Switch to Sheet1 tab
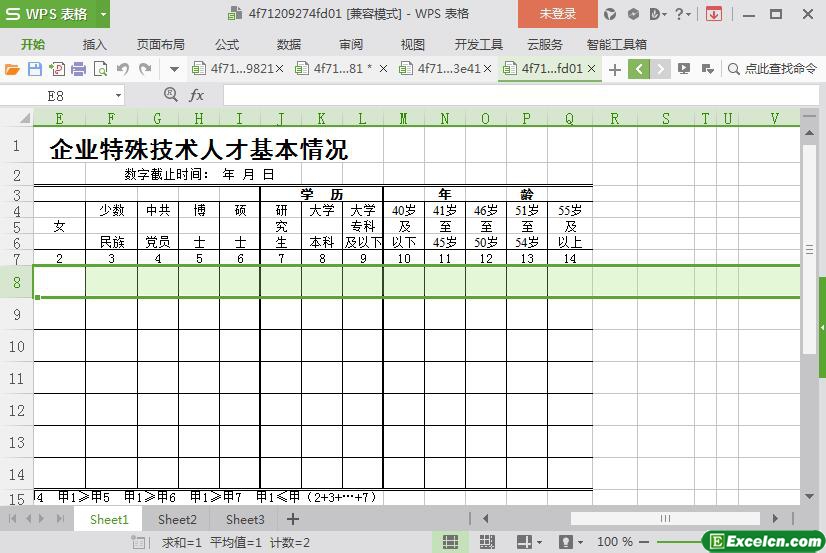Screen dimensions: 826x553 (109, 519)
